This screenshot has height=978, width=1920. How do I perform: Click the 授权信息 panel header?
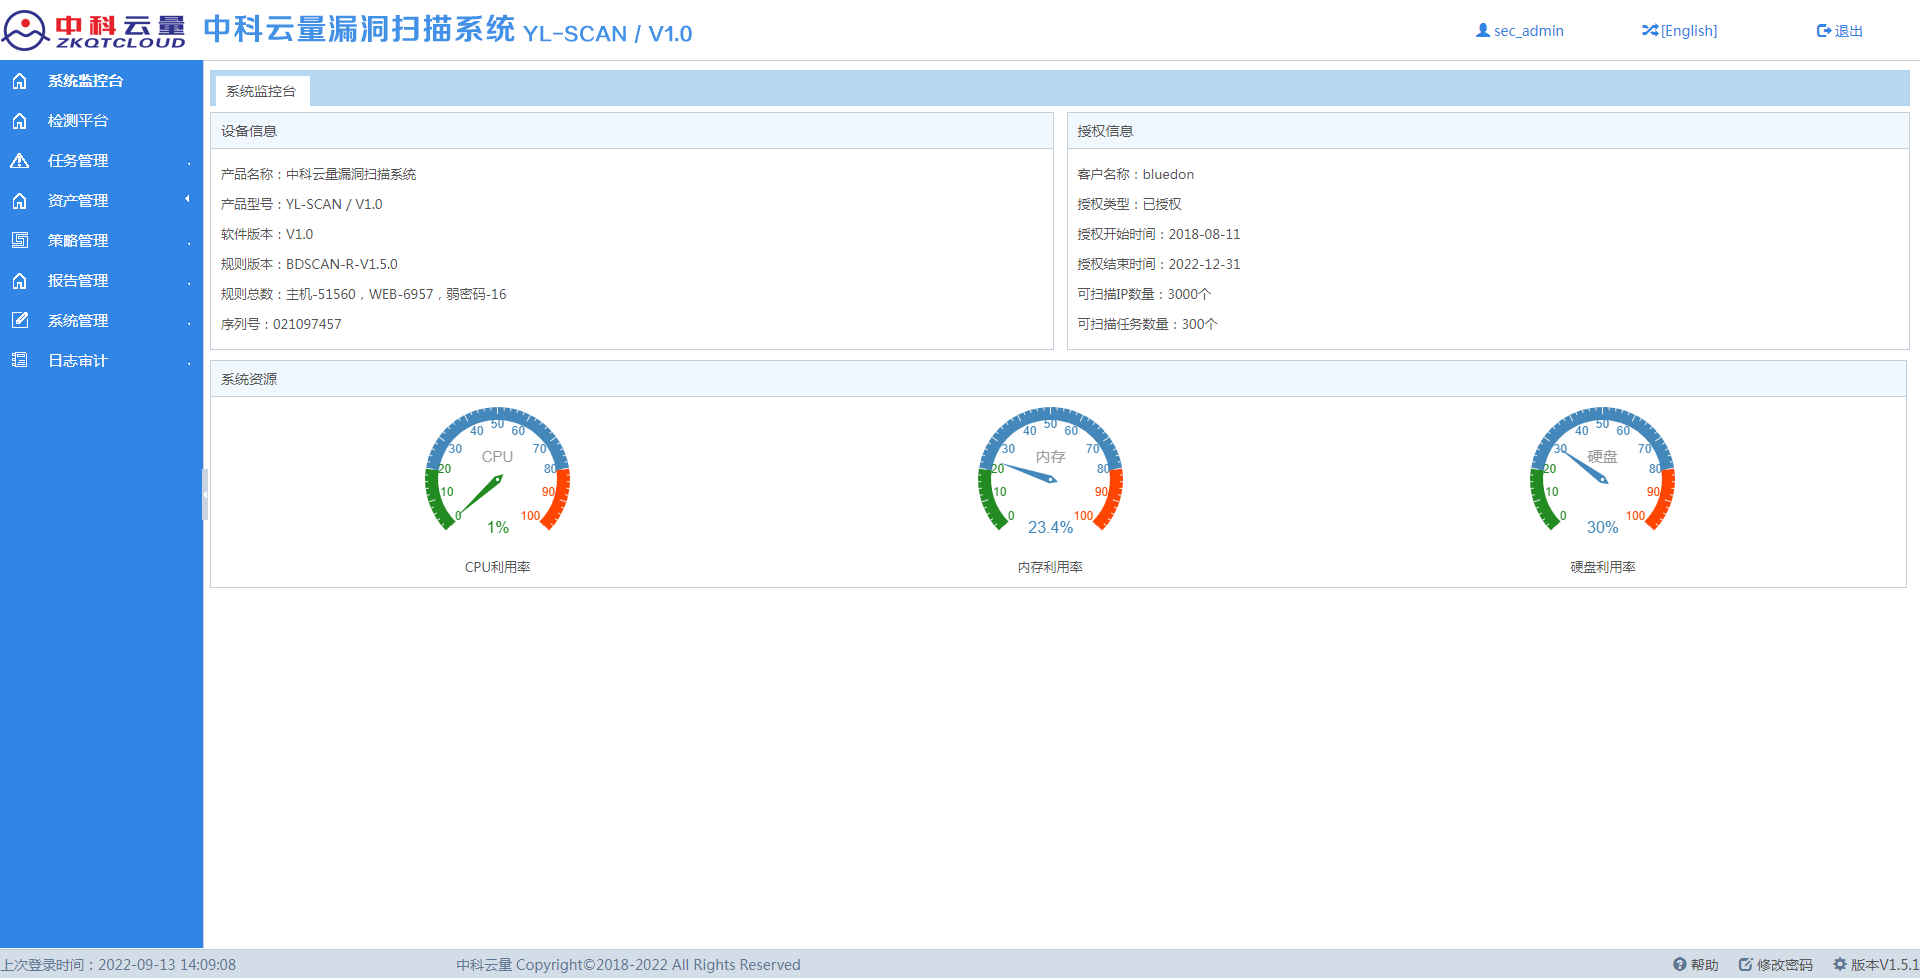tap(1488, 131)
